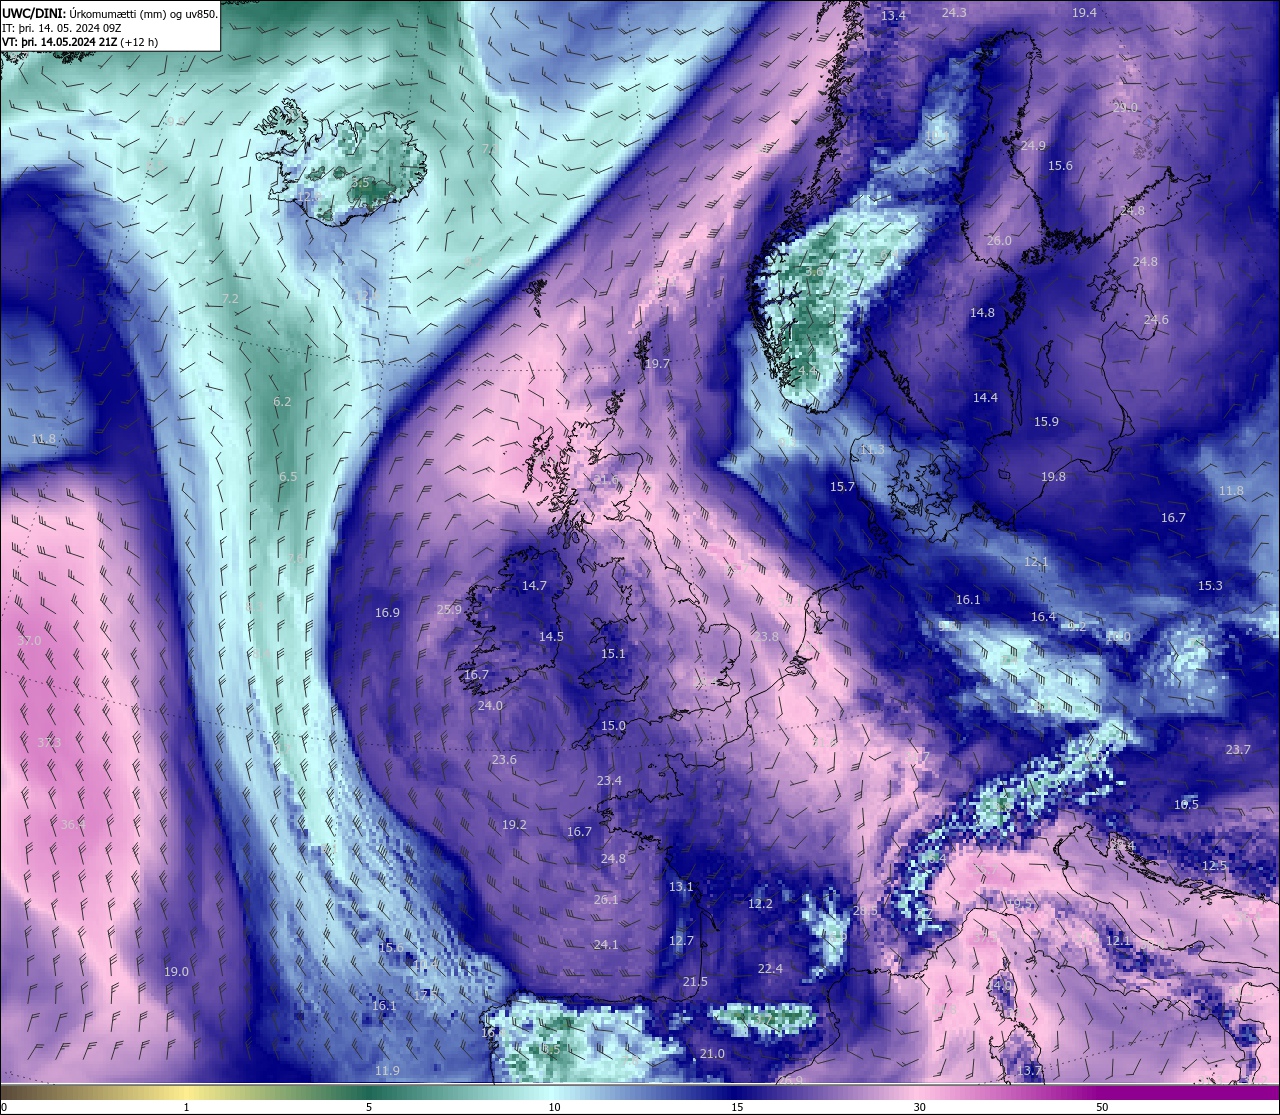
Task: Select the 6.5 value in the green band
Action: (x=288, y=476)
